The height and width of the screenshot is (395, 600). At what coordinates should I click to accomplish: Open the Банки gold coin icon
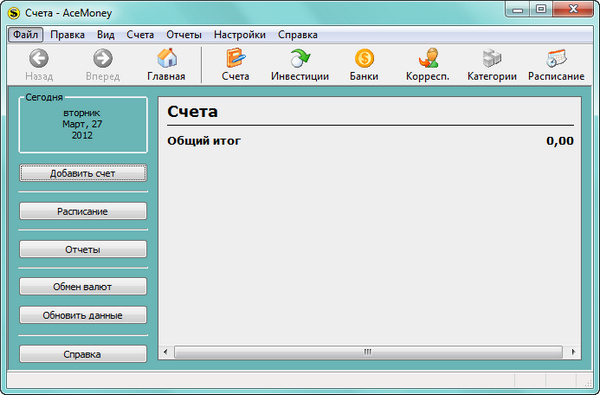click(364, 58)
